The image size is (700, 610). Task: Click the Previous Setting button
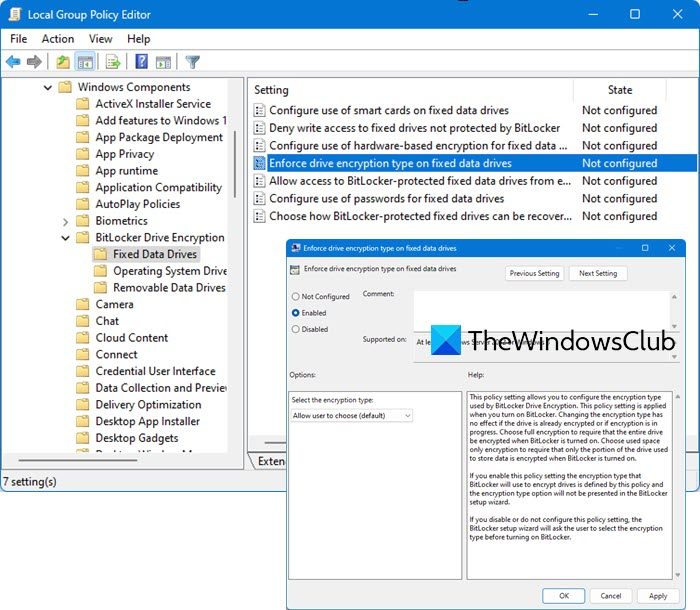[x=534, y=273]
